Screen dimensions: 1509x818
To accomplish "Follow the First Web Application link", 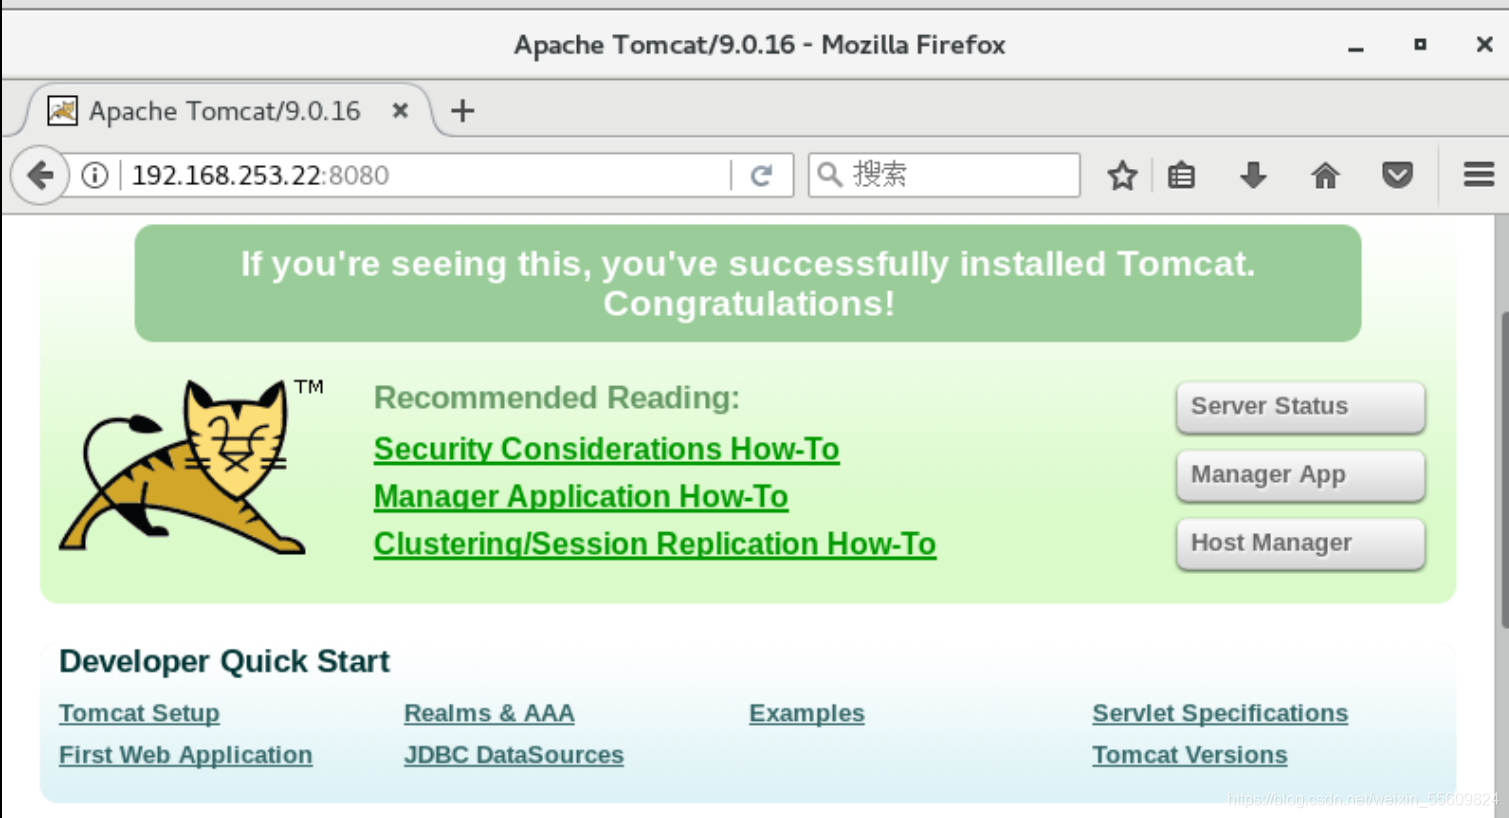I will click(185, 755).
